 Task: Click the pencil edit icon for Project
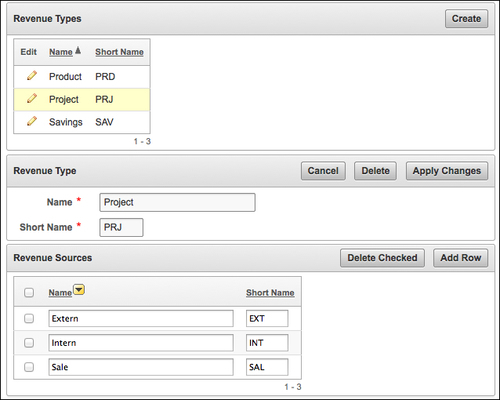[x=32, y=98]
